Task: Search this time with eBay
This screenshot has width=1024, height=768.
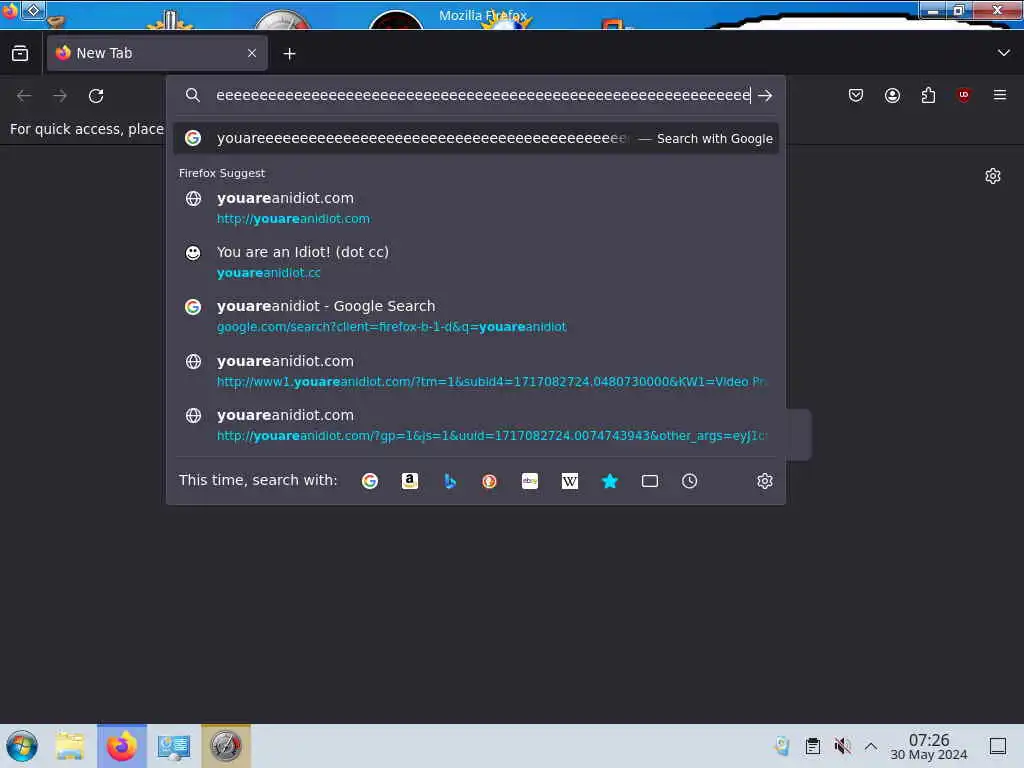Action: (x=530, y=481)
